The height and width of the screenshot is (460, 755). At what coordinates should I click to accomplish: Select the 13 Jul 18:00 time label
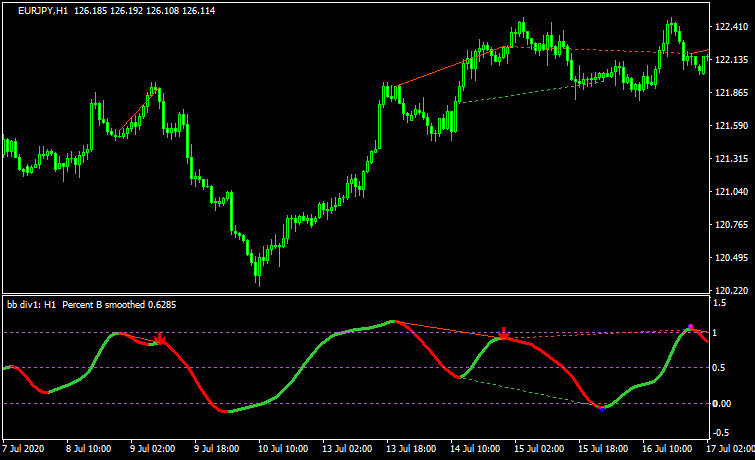(411, 450)
